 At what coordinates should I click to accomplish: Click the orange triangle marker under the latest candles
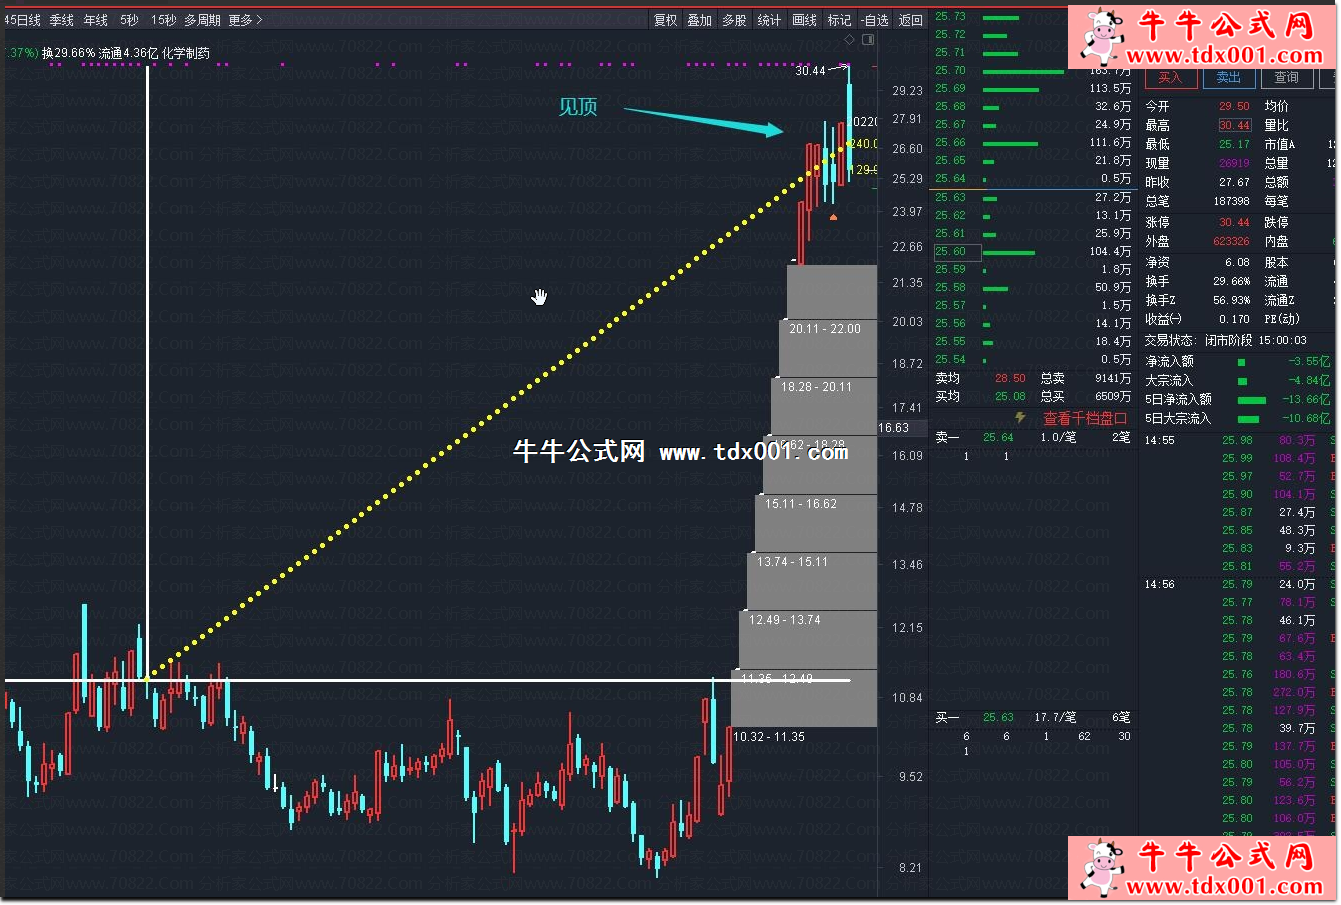tap(833, 216)
